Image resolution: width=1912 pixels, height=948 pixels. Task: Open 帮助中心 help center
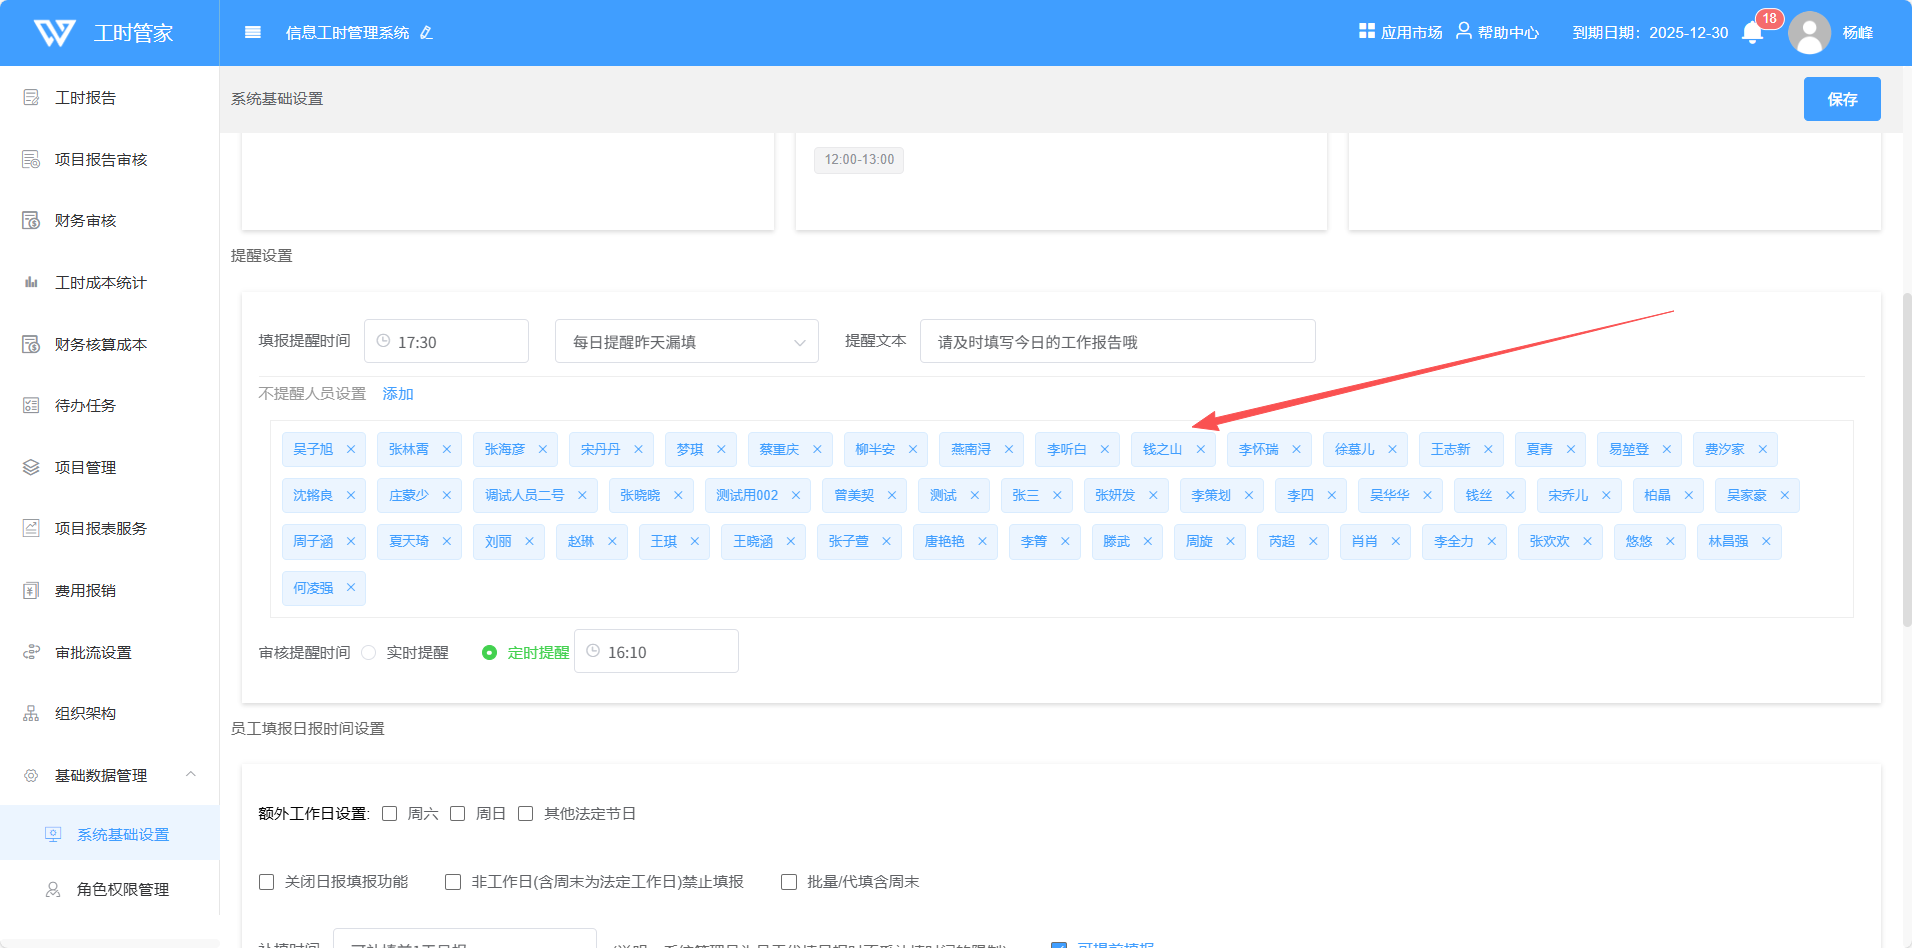(x=1497, y=32)
